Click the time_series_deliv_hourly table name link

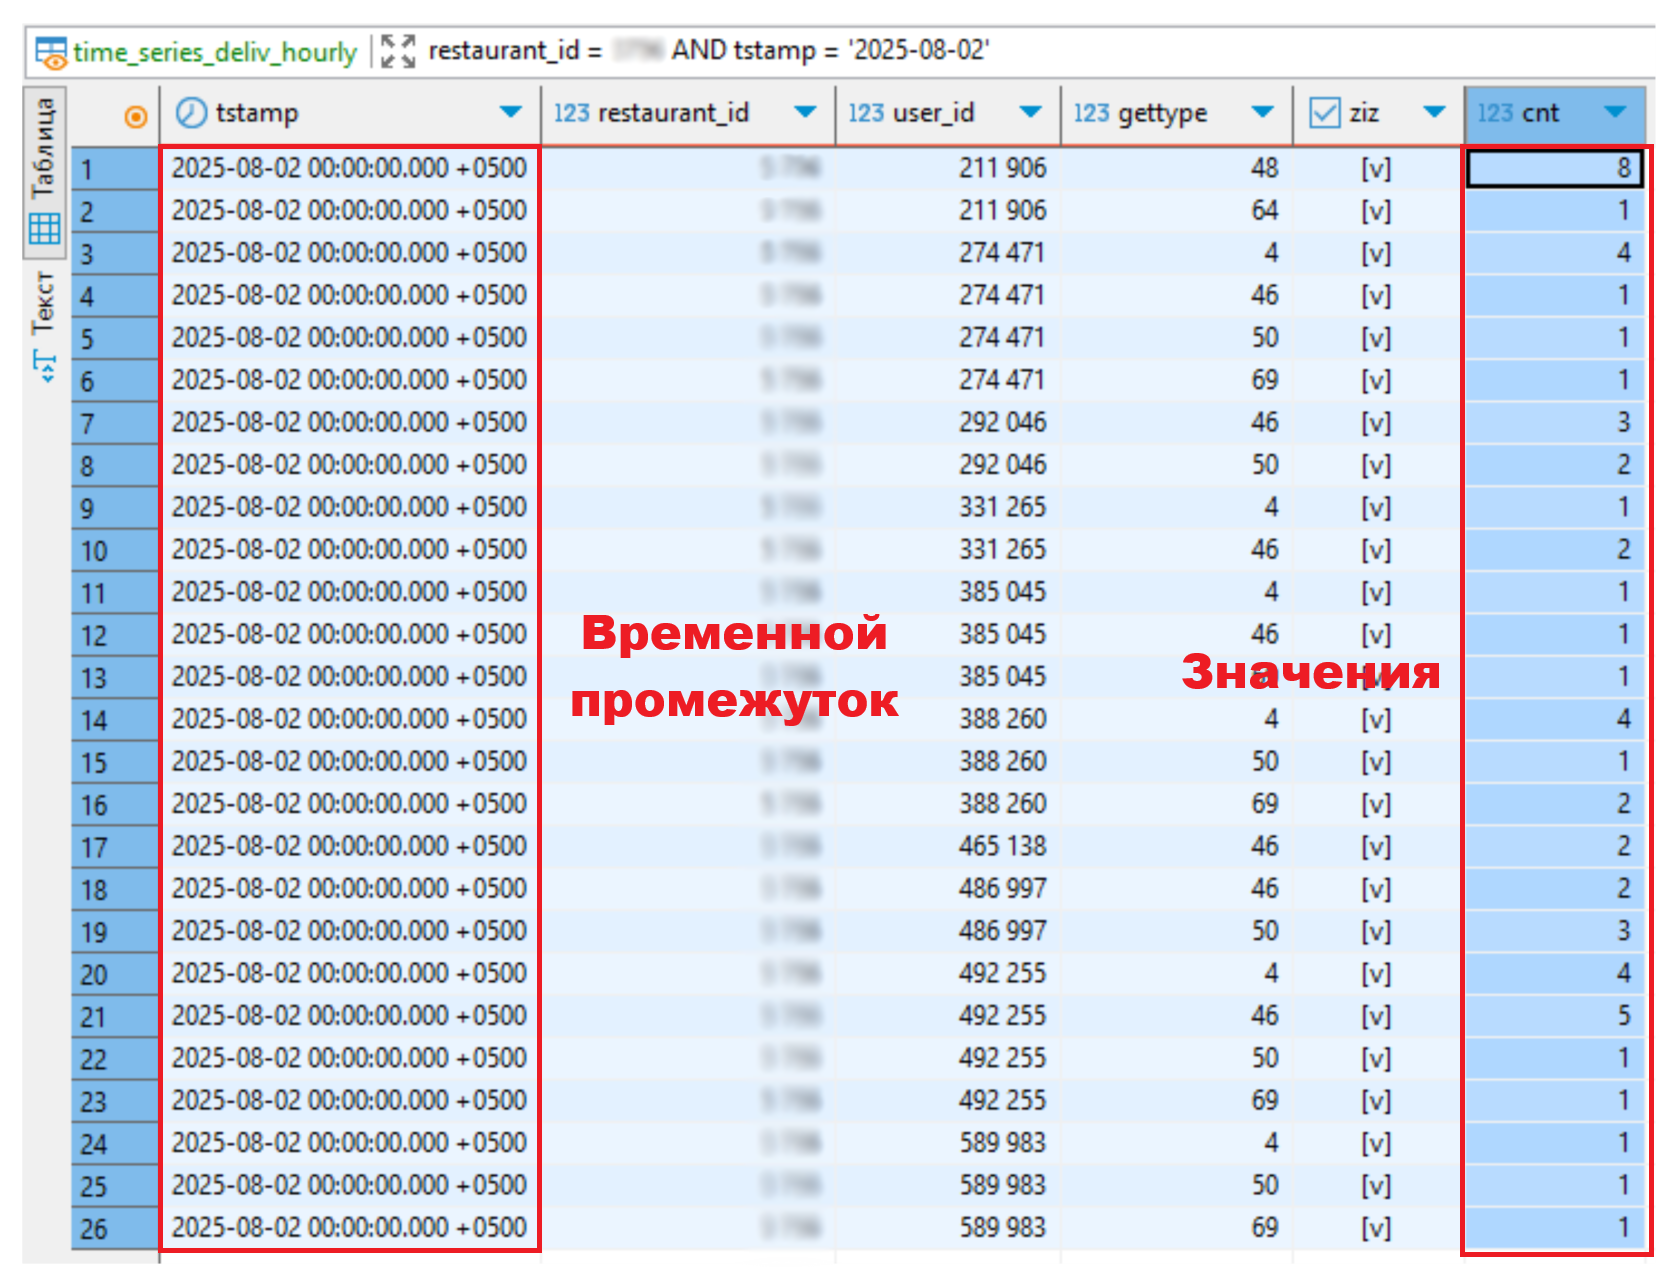[214, 52]
